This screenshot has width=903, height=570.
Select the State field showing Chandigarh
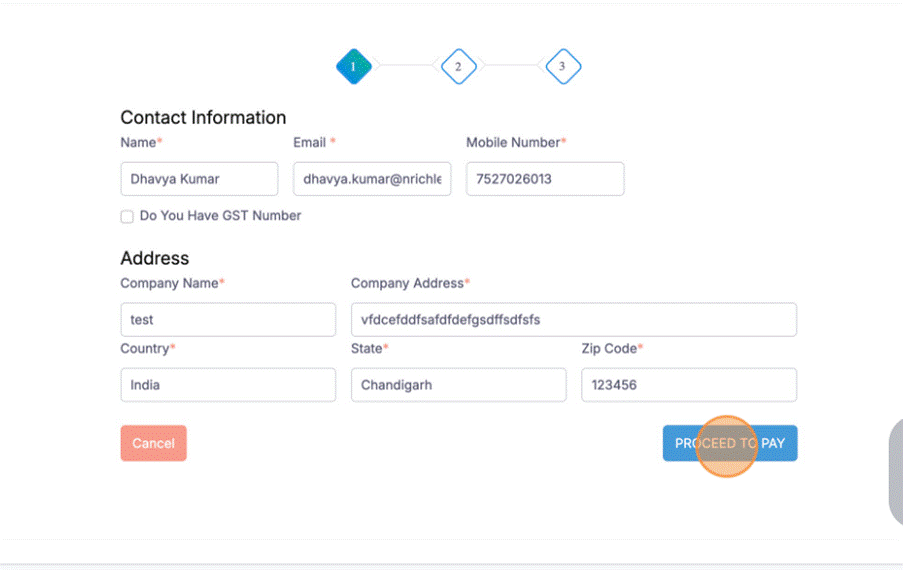[458, 385]
